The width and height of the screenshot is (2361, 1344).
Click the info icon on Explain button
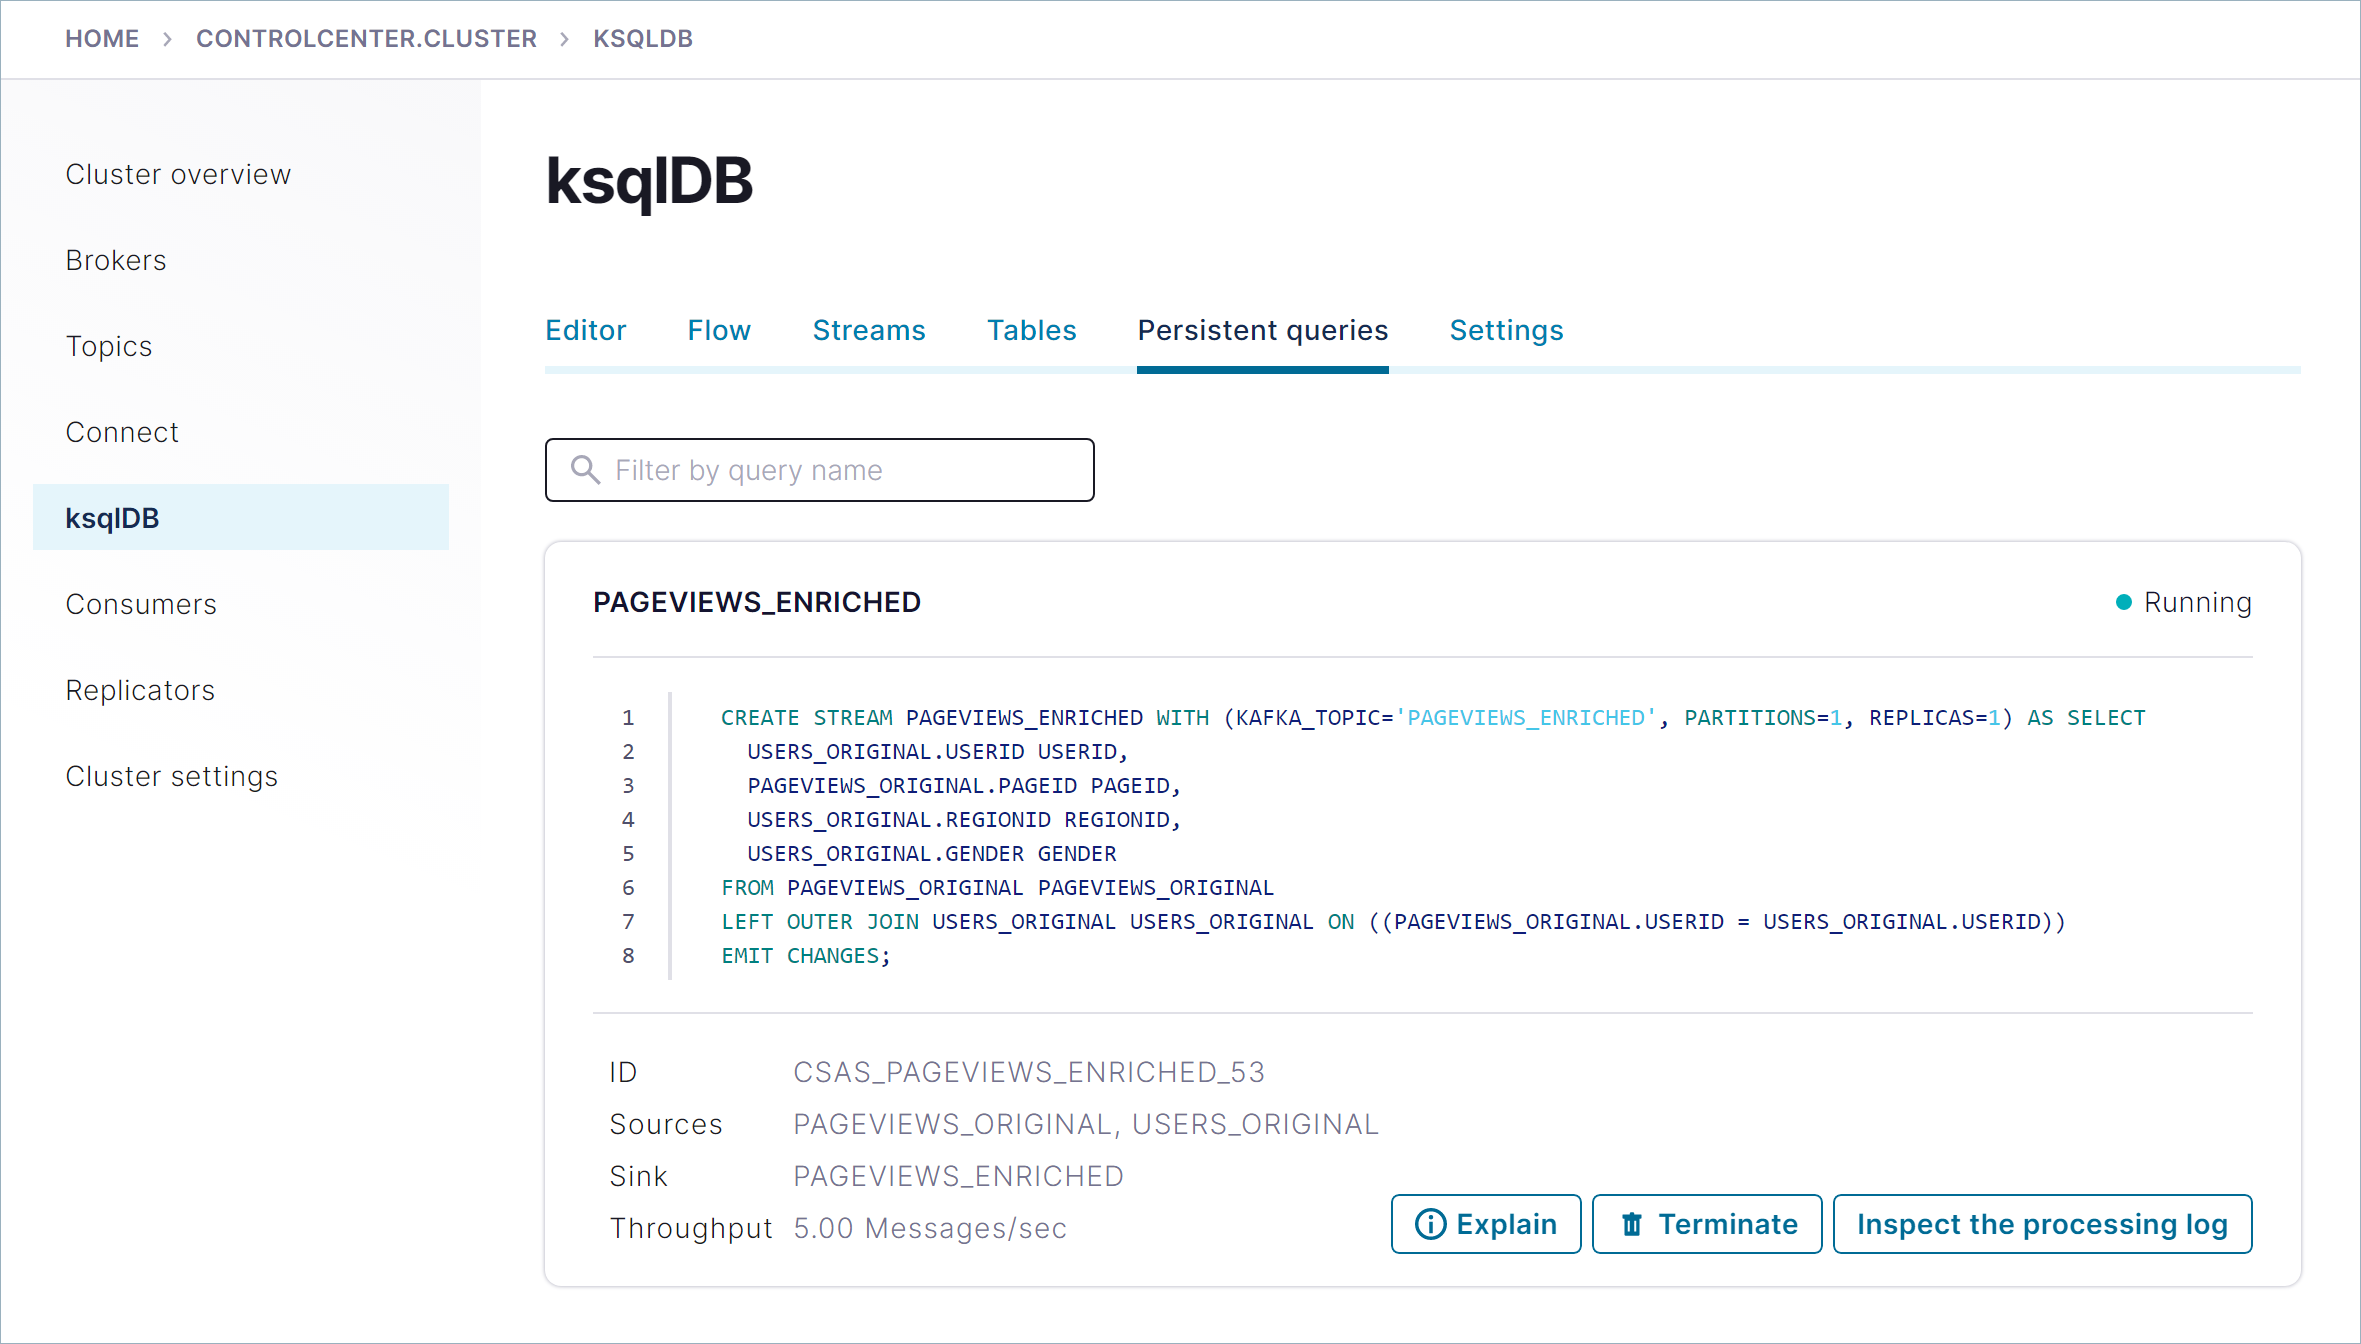[1430, 1224]
